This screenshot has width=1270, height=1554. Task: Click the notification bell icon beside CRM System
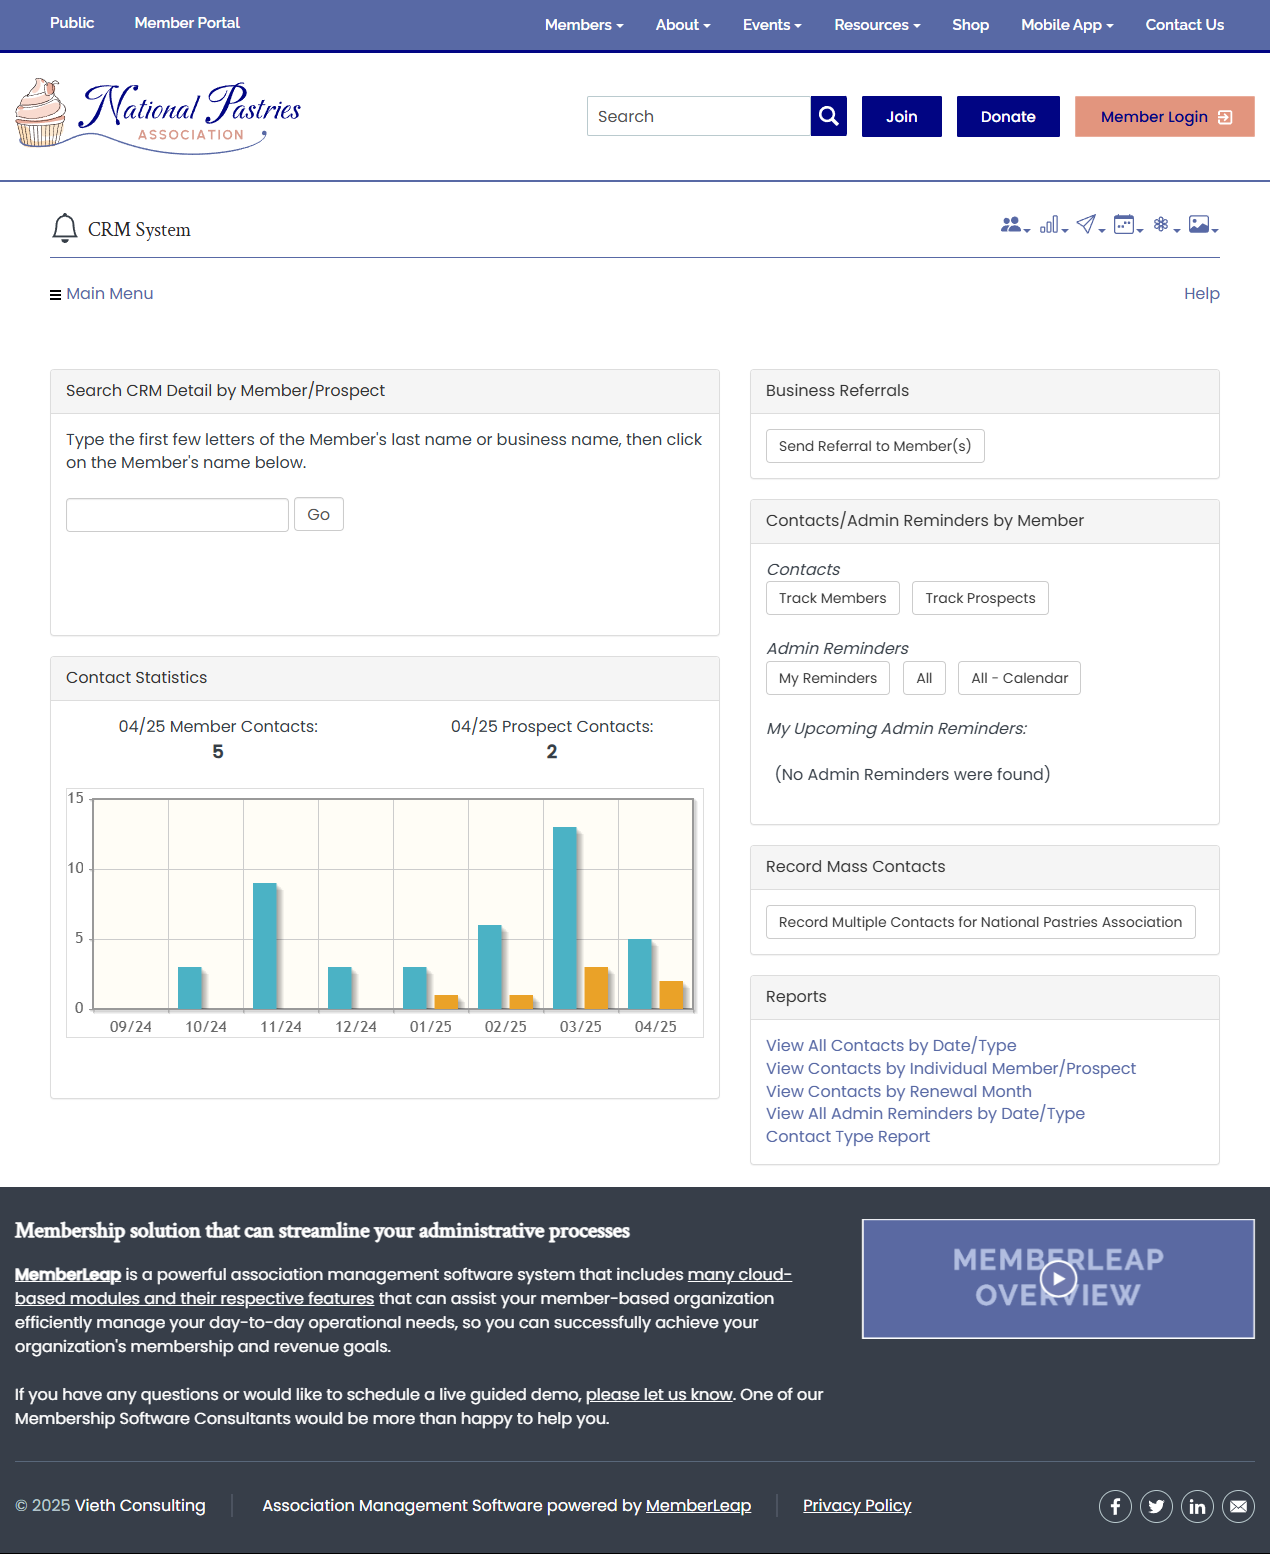tap(64, 228)
